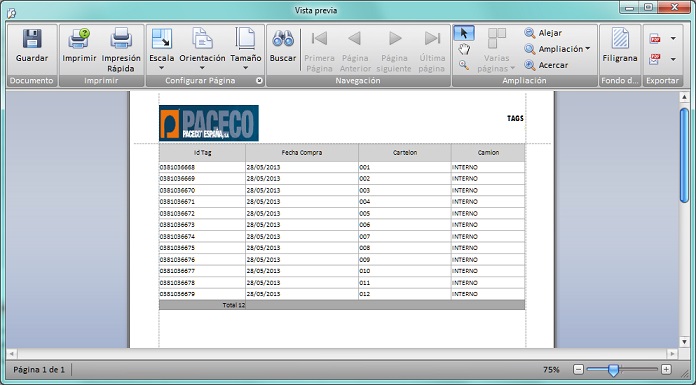696x385 pixels.
Task: Open the Escala scale option
Action: tap(162, 49)
